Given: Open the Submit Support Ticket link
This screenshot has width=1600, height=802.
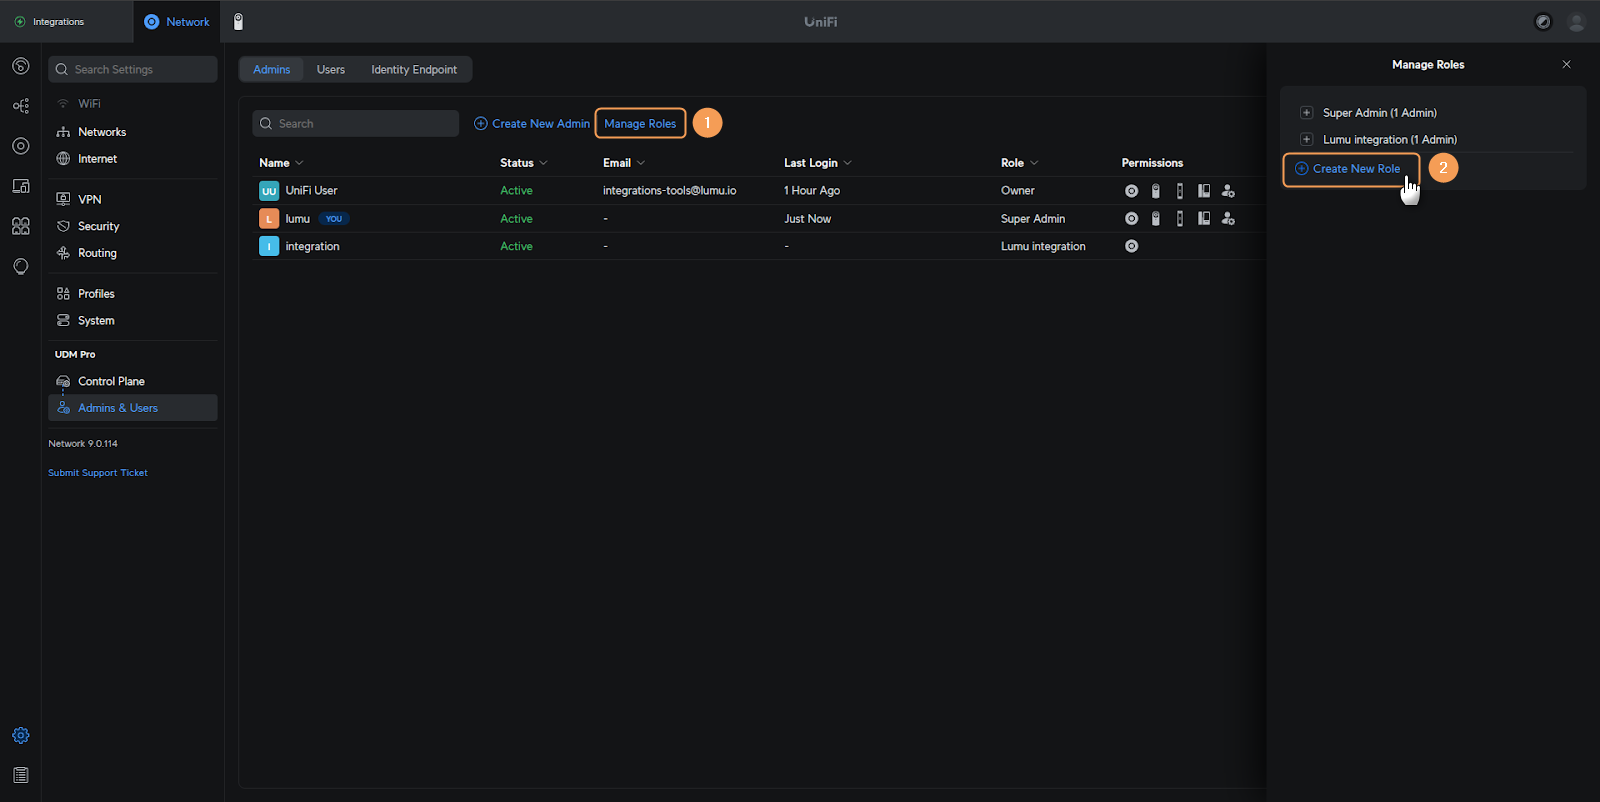Looking at the screenshot, I should point(98,473).
